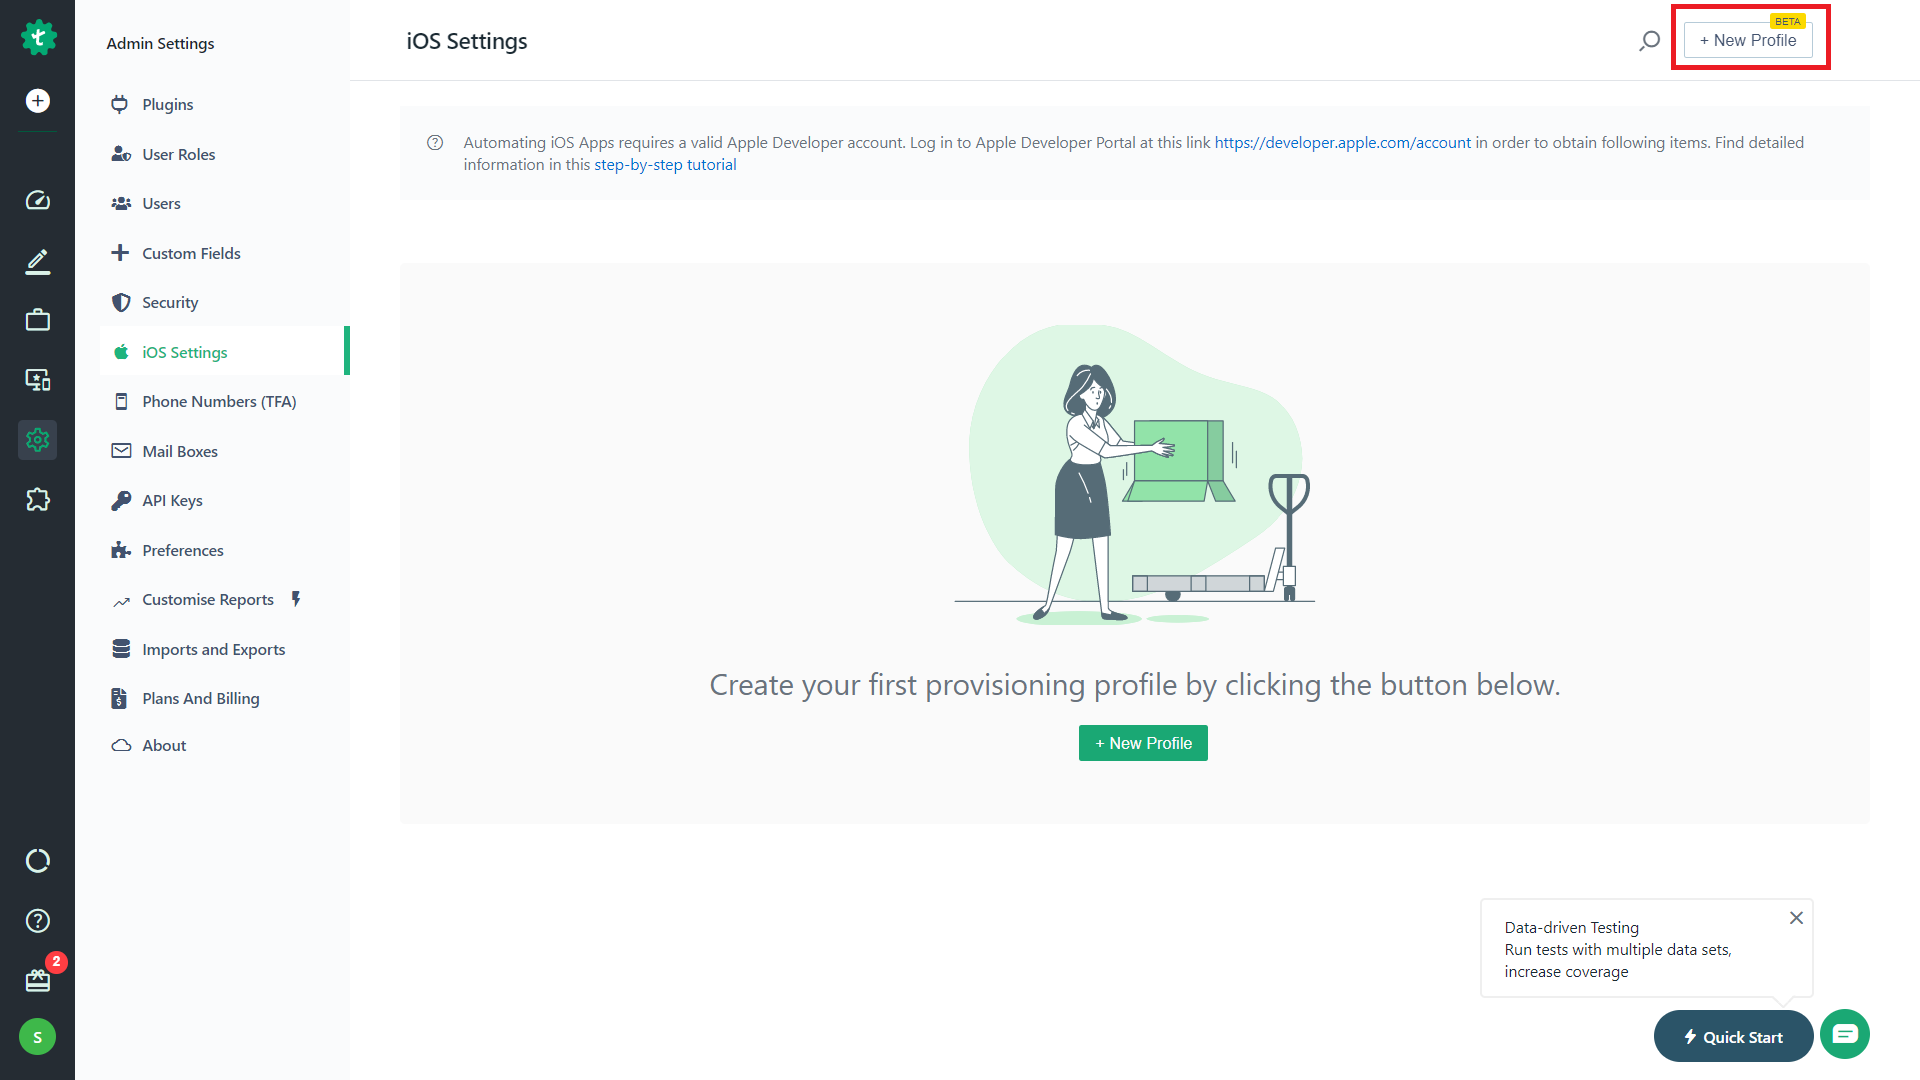Close the Data-driven Testing popup
Image resolution: width=1920 pixels, height=1080 pixels.
point(1796,918)
